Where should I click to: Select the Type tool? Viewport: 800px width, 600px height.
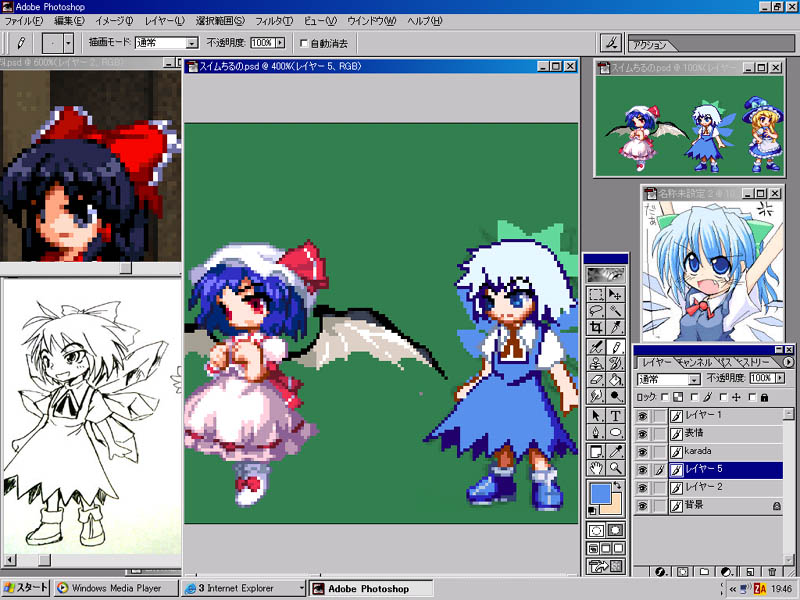tap(615, 416)
